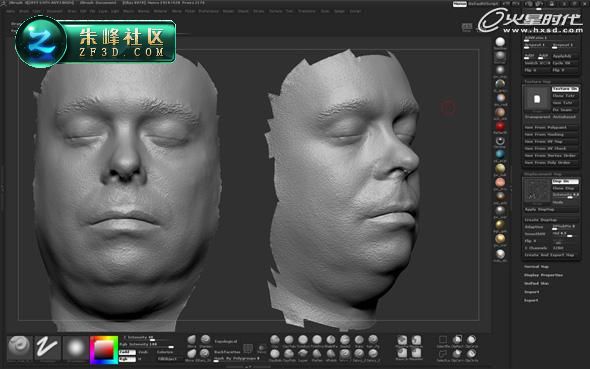This screenshot has height=369, width=590.
Task: Toggle the Texture On button
Action: 565,89
